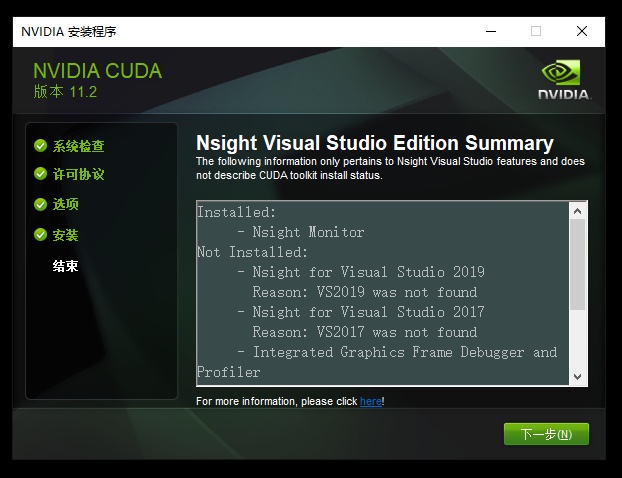Click the scrollbar track below the thumb
The image size is (622, 478).
(578, 340)
